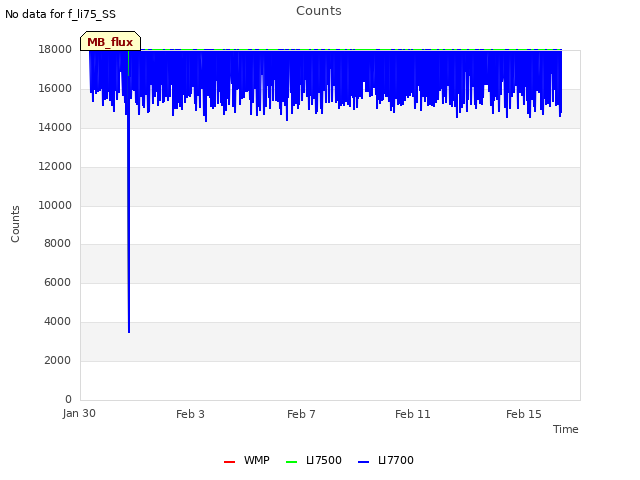Click the chart title 'Counts' at top
Viewport: 640px width, 480px height.
319,11
